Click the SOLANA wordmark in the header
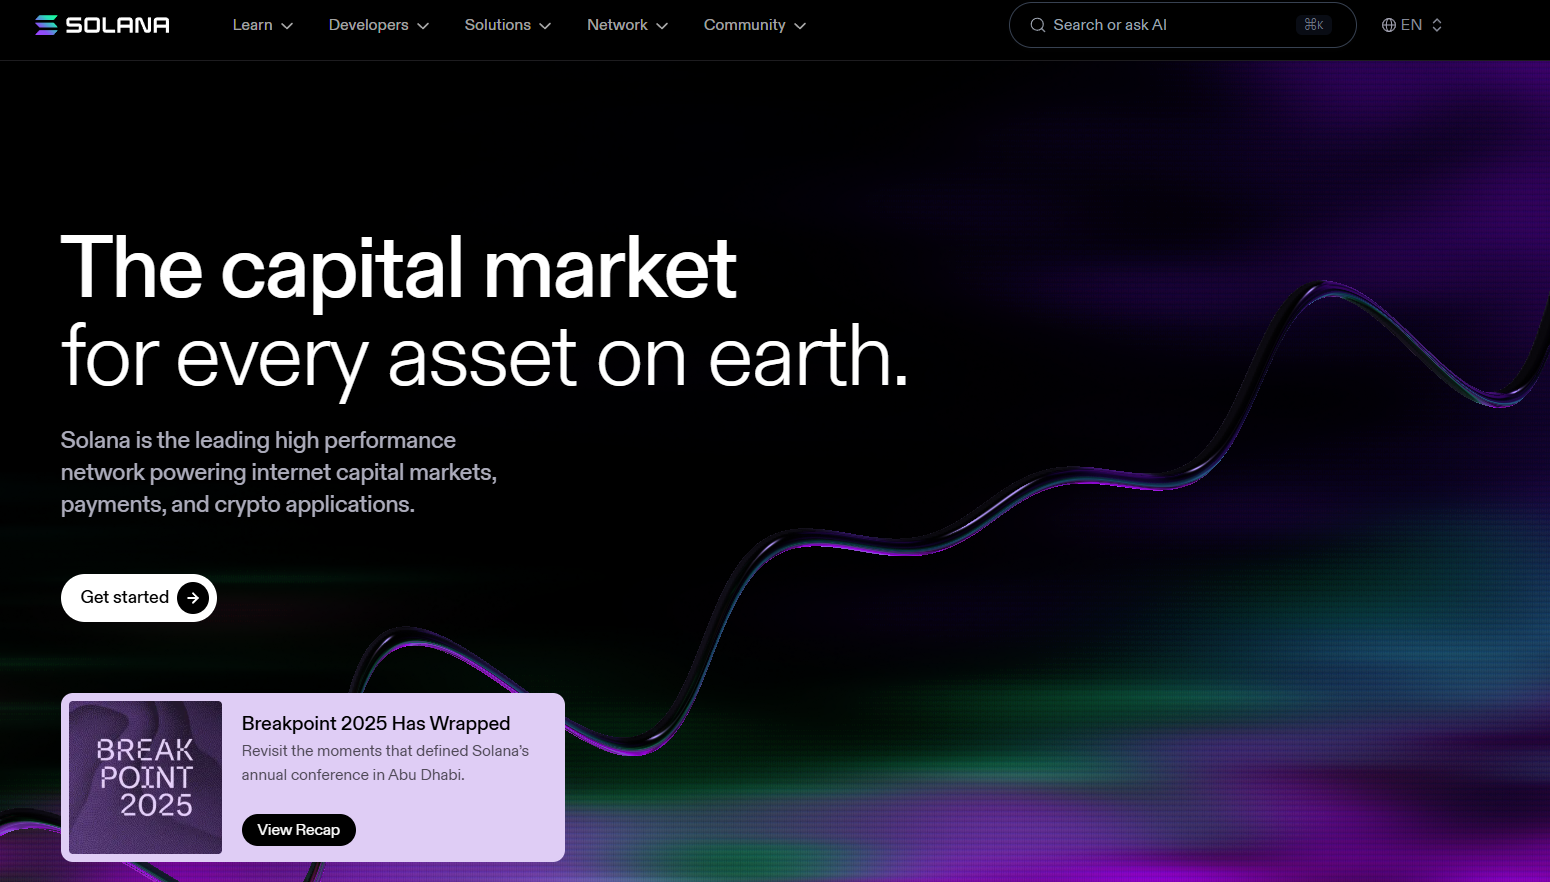 tap(118, 25)
